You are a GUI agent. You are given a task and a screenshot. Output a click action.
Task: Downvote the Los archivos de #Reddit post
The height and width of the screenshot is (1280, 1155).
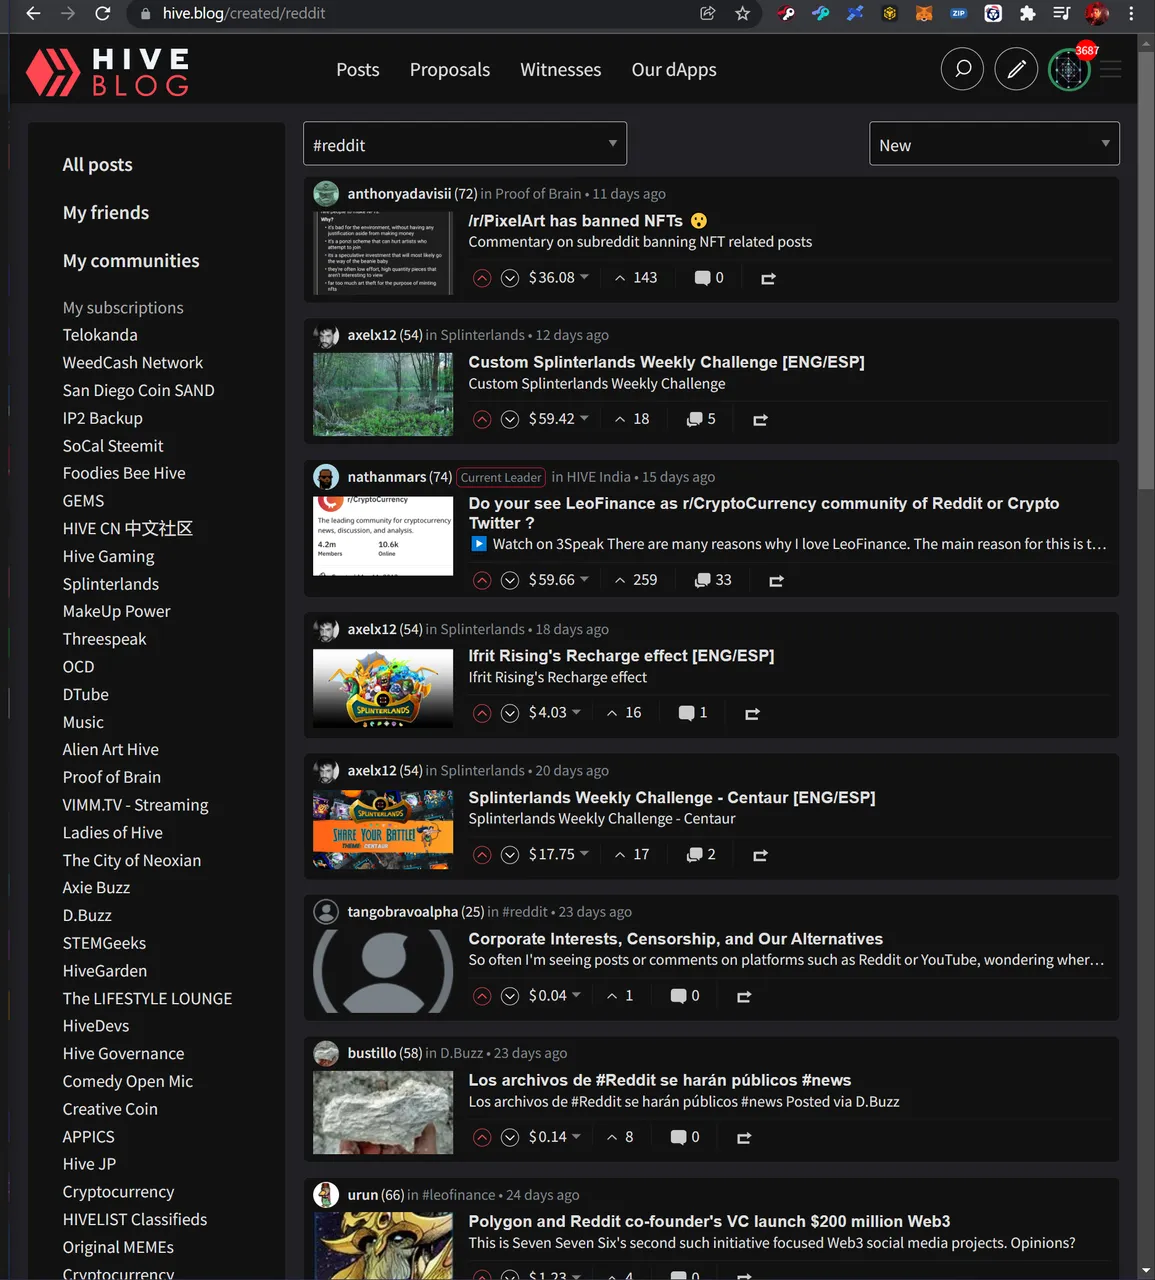coord(510,1137)
